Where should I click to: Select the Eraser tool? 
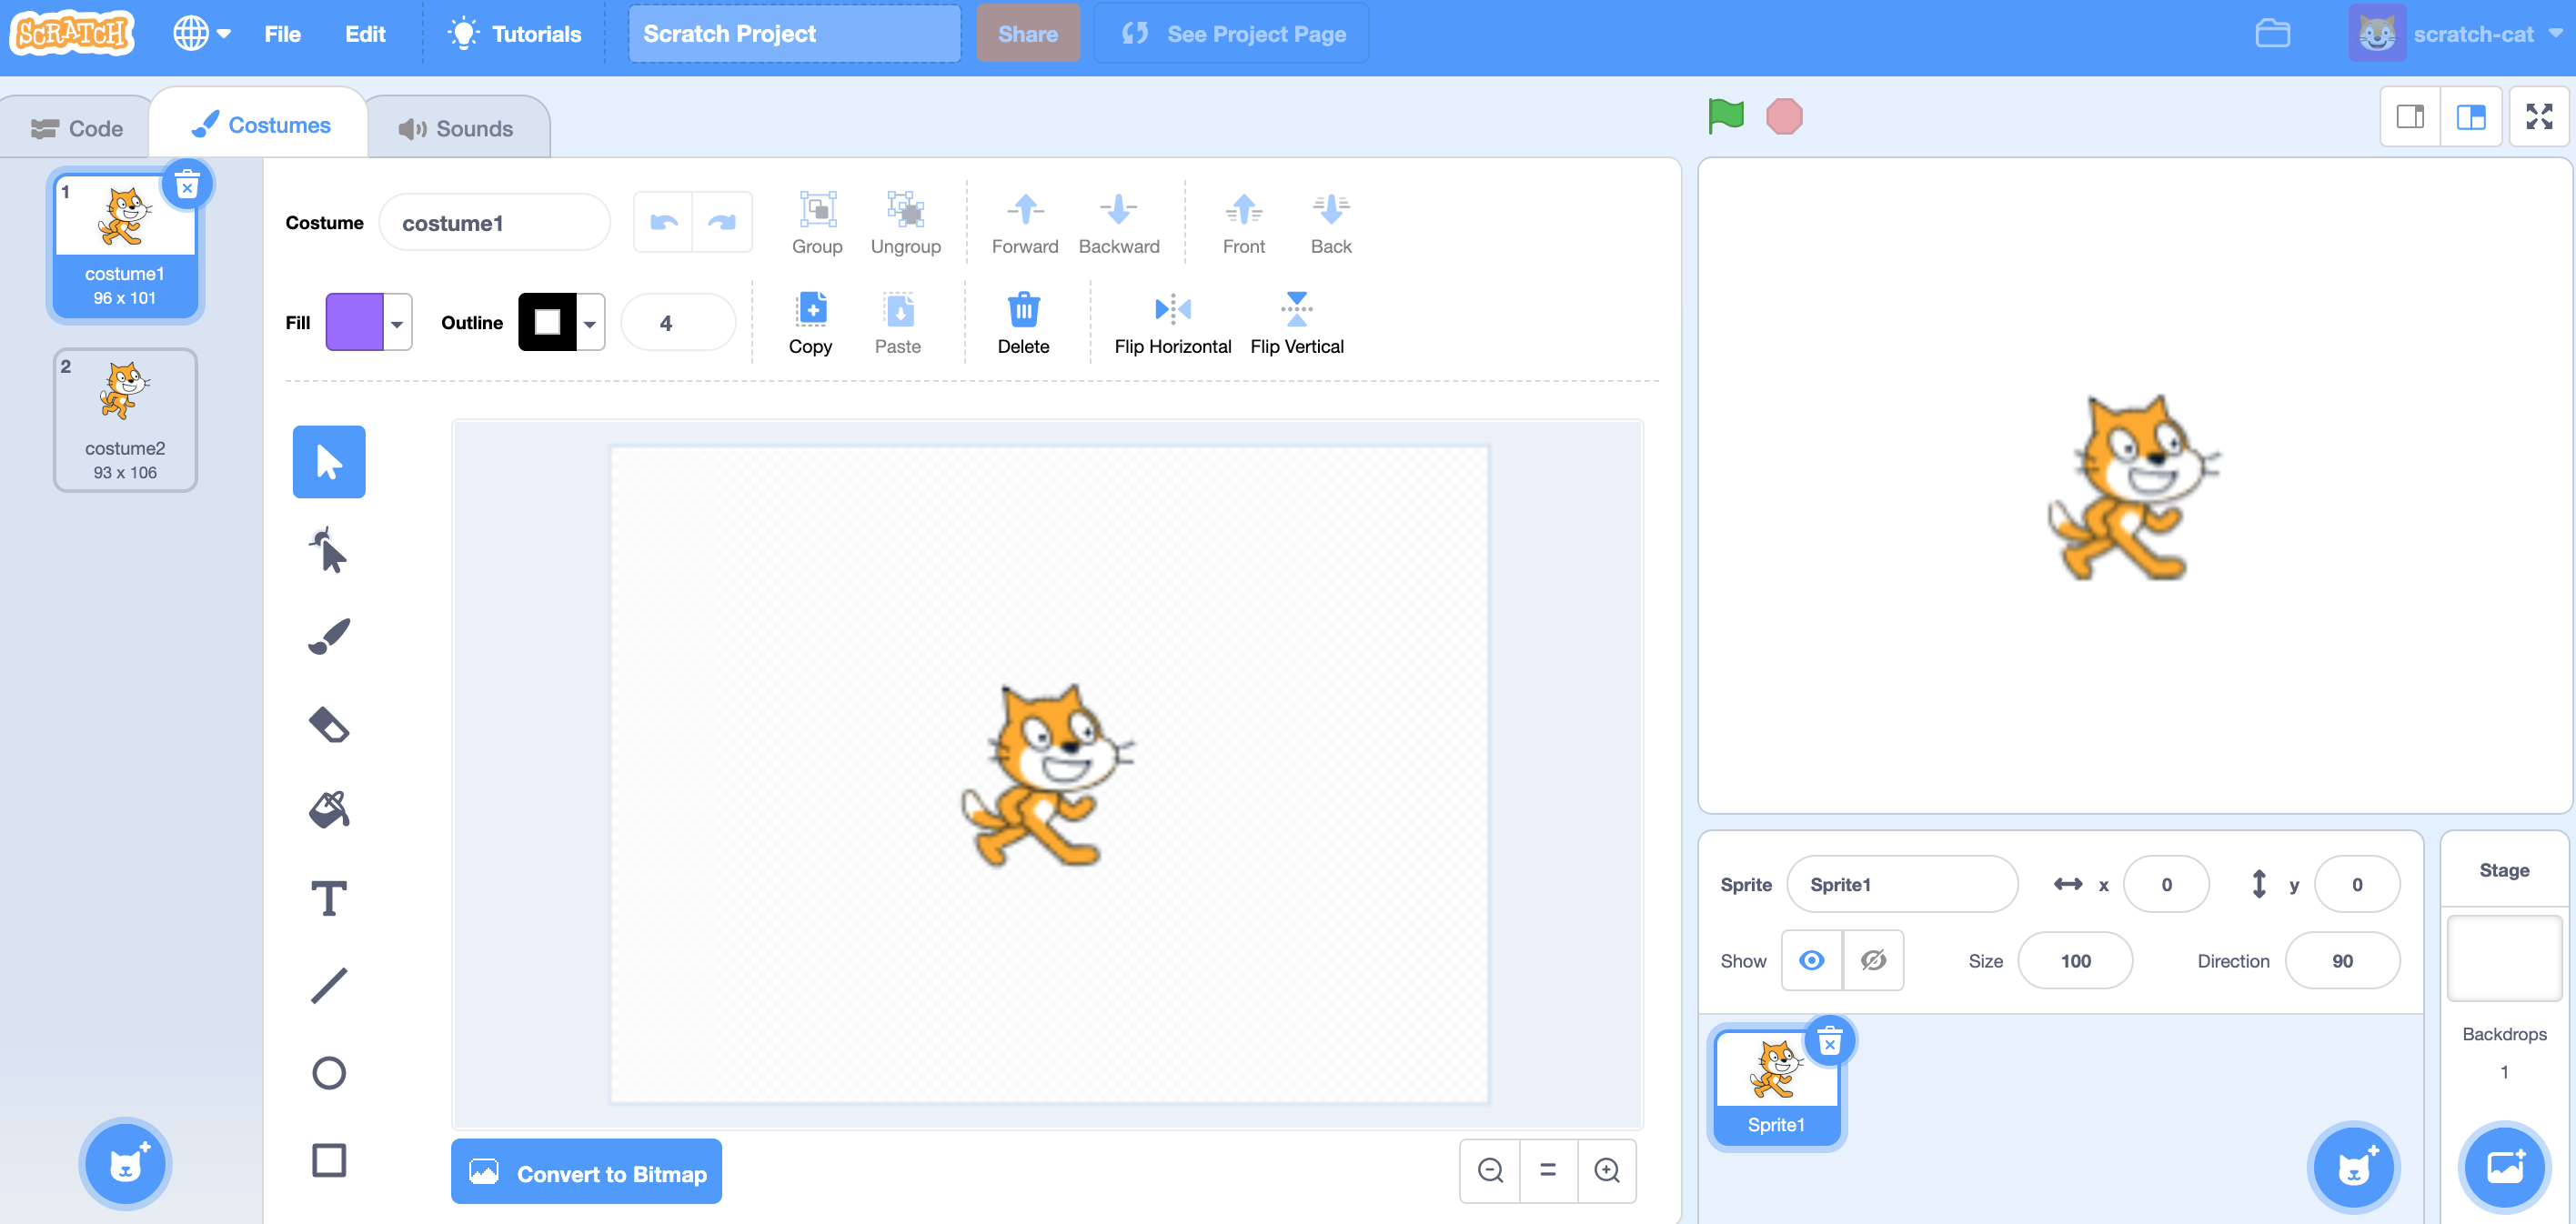pyautogui.click(x=328, y=723)
